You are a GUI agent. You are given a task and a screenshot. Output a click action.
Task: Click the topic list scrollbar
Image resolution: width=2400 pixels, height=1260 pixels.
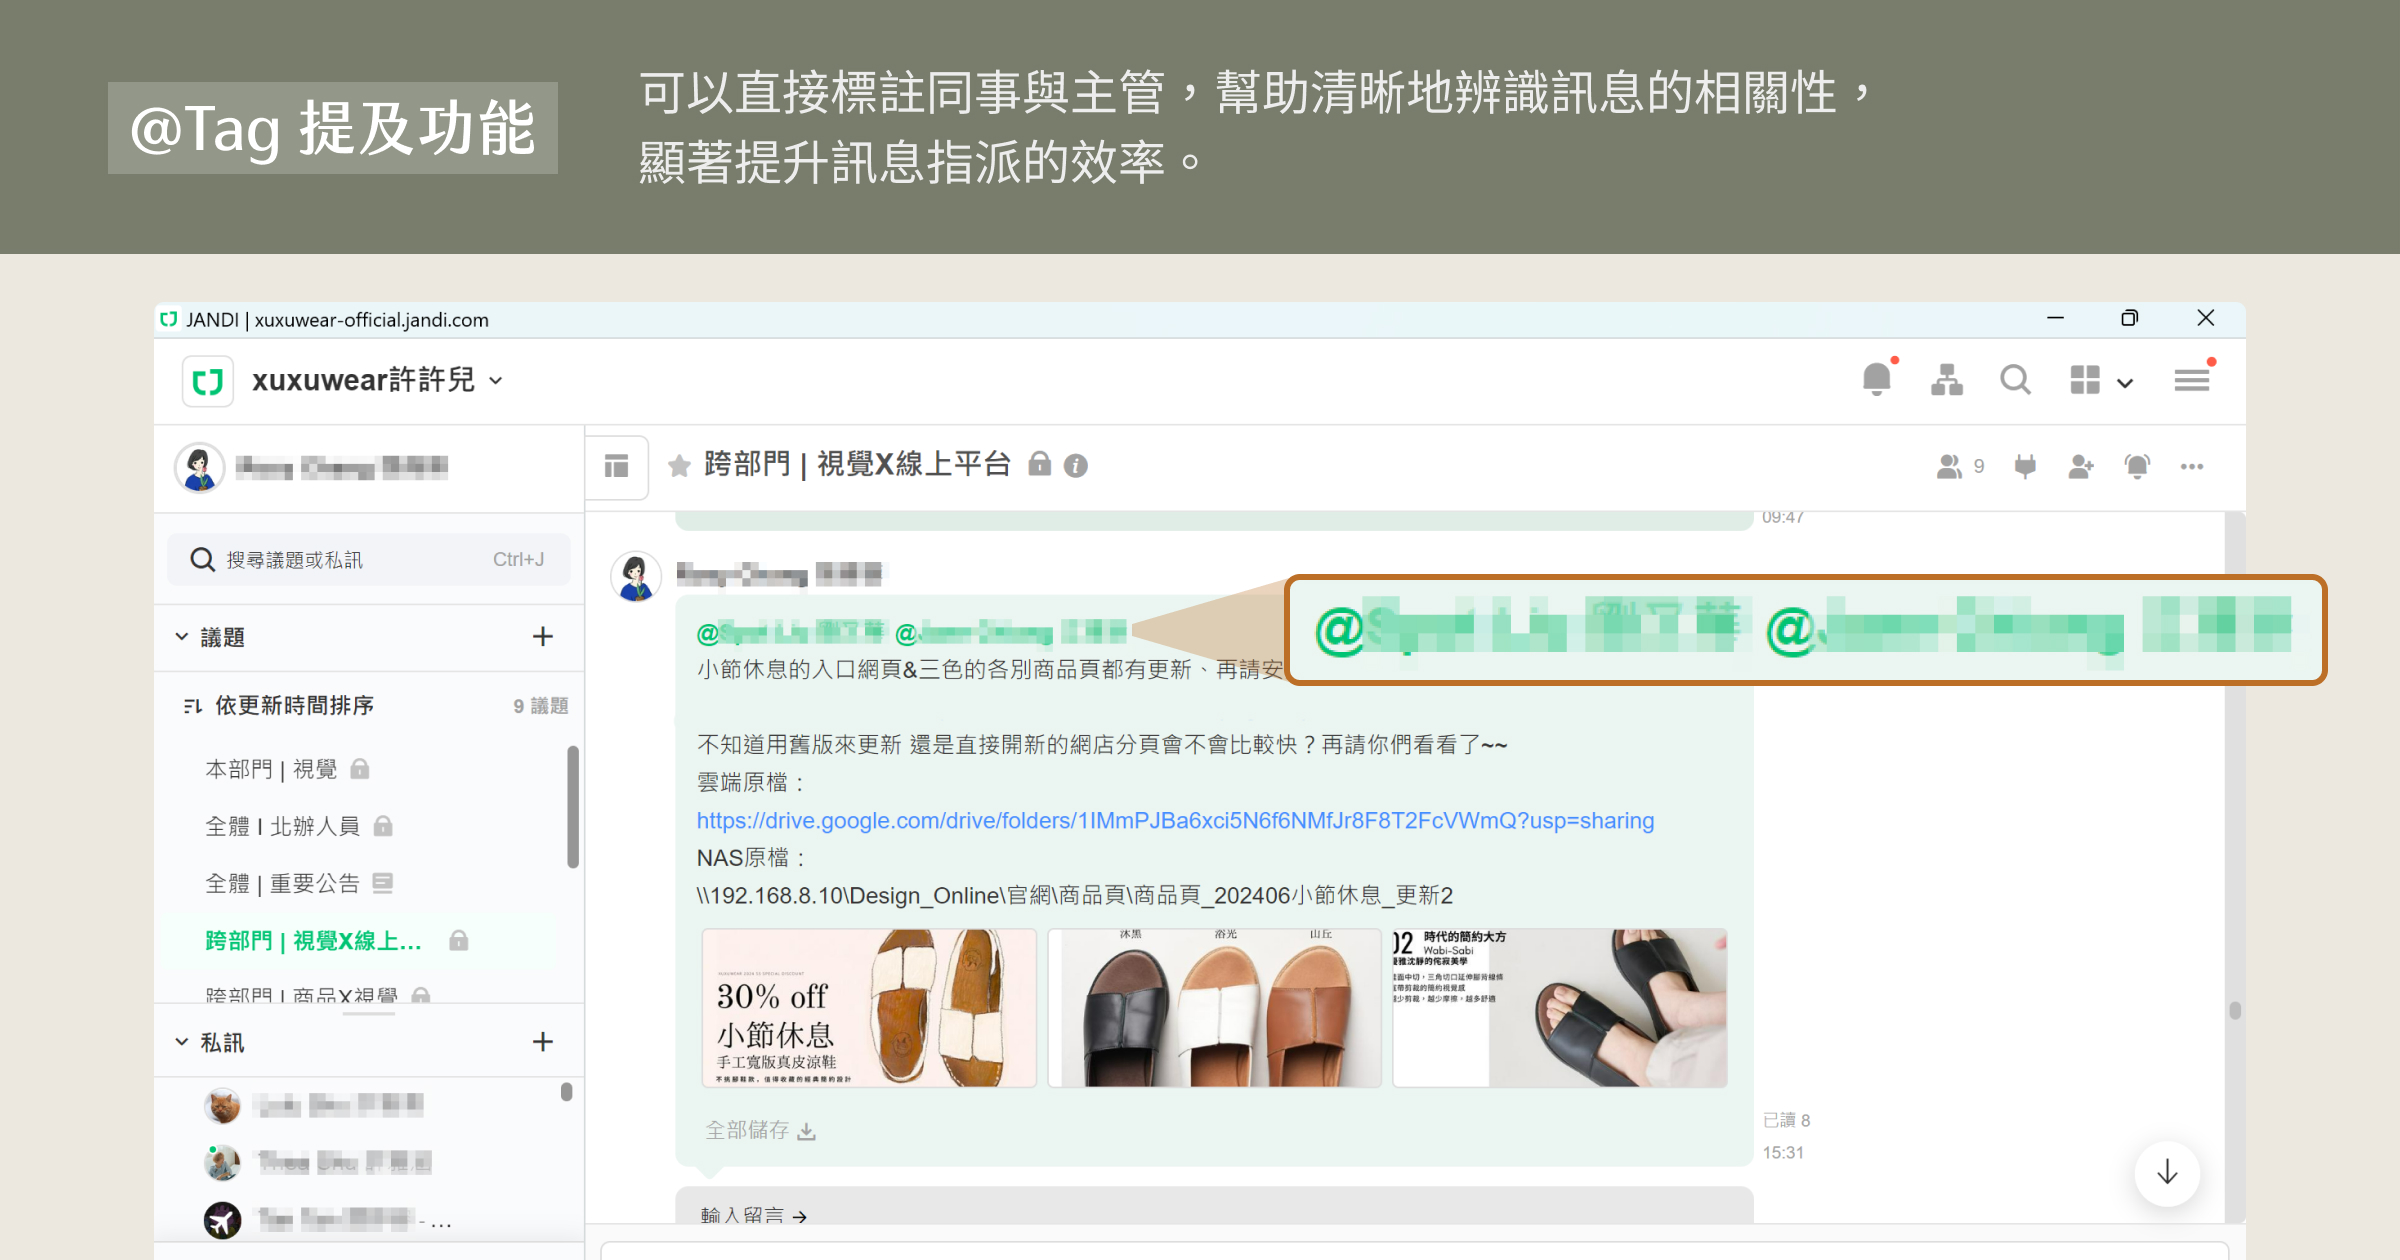(573, 806)
